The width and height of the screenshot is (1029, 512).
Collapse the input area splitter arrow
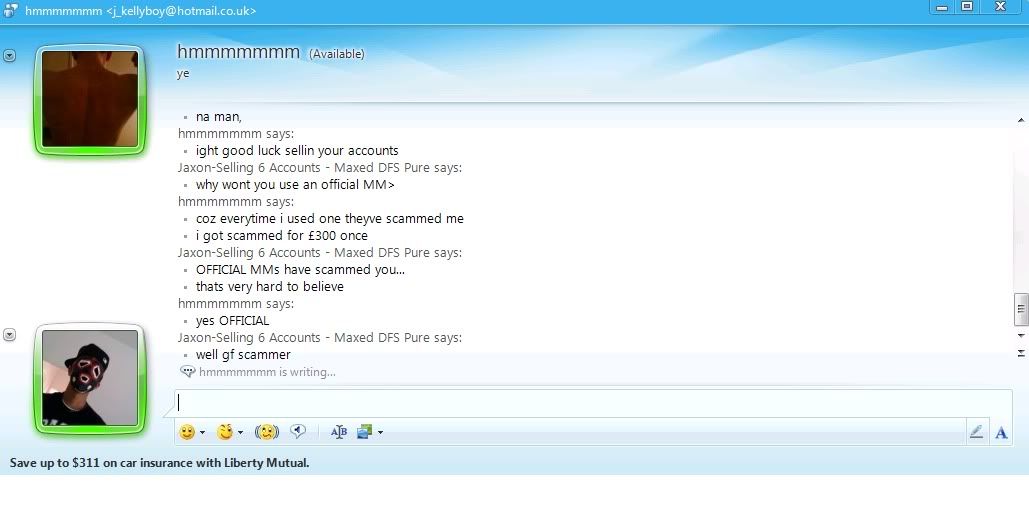(1020, 353)
